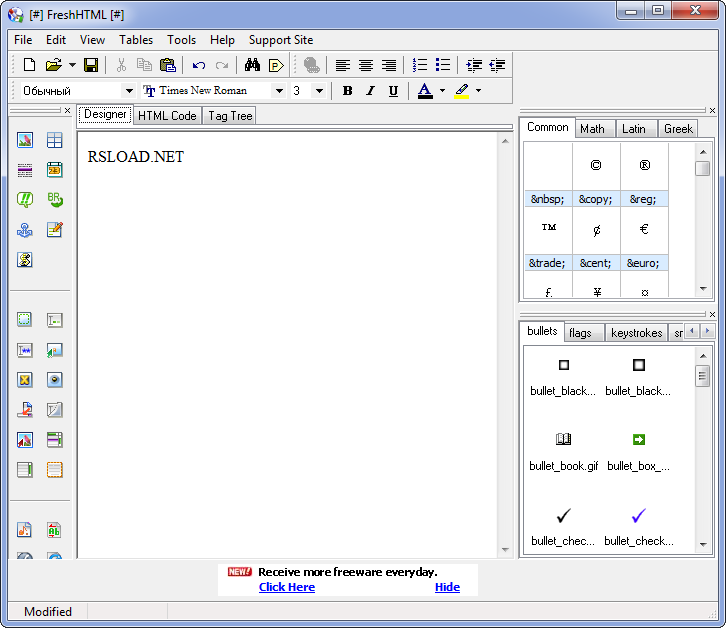
Task: Redo the last undone action
Action: (222, 65)
